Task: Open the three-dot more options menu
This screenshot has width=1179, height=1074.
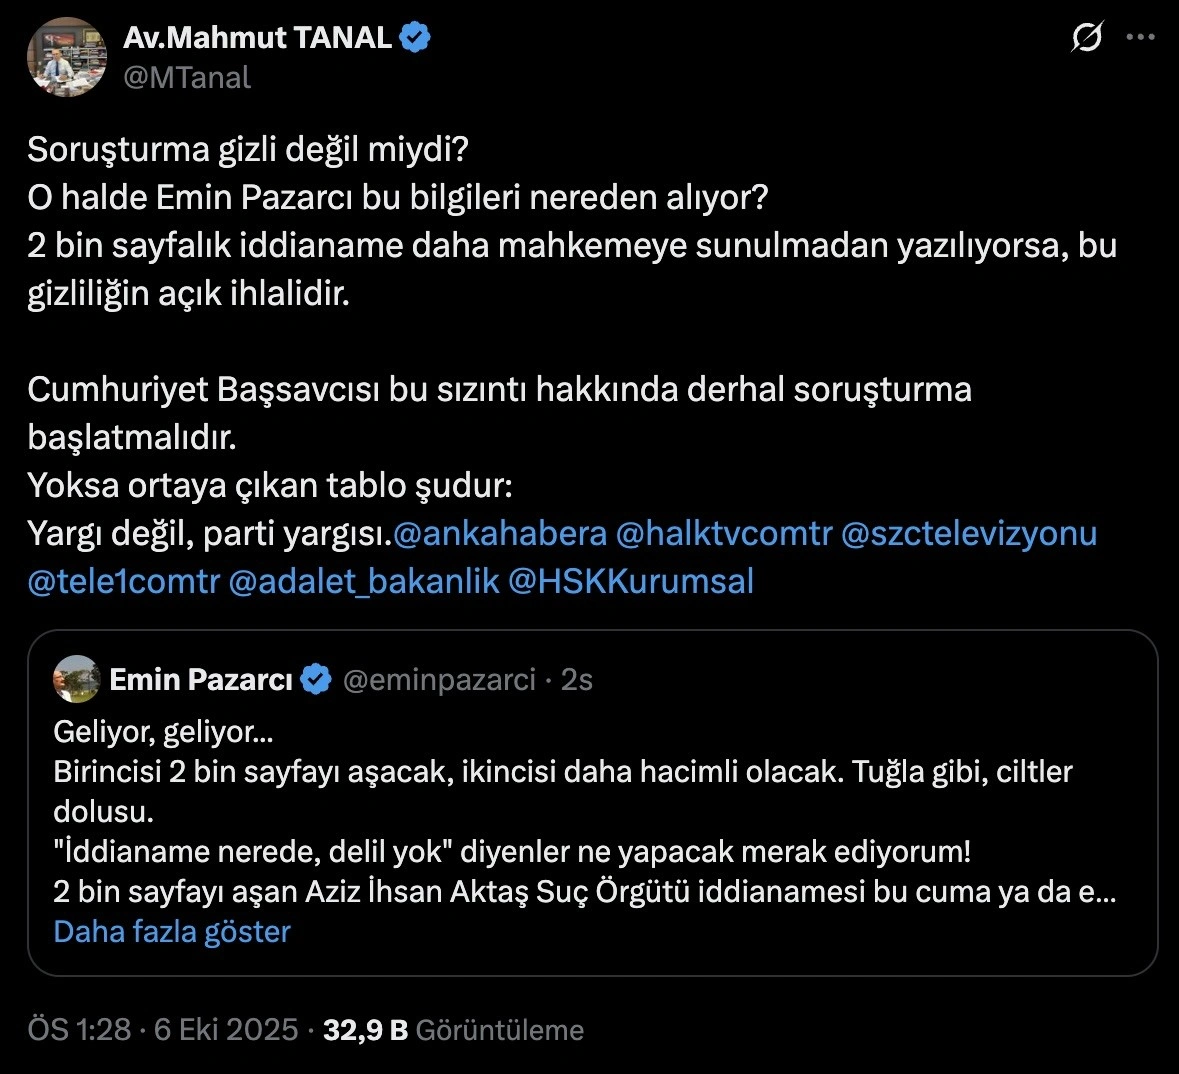Action: point(1141,38)
